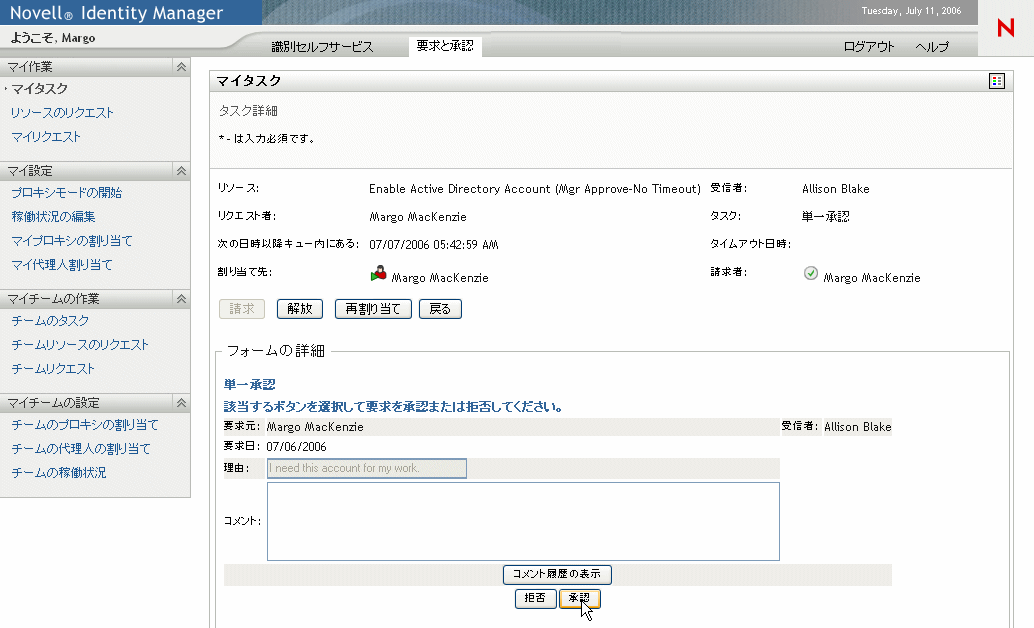Collapse the マイチームの設定 section
Image resolution: width=1034 pixels, height=628 pixels.
click(181, 403)
